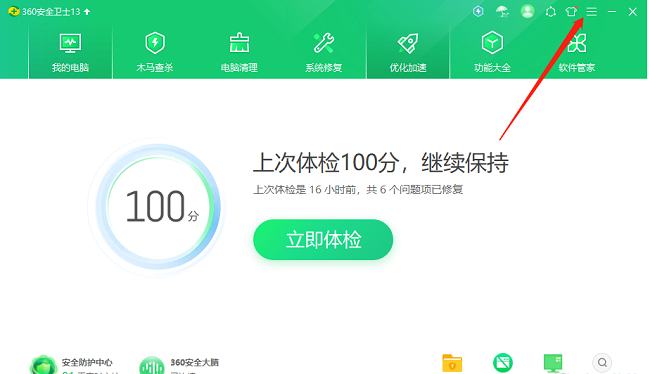Click the 360安全大脑 label
This screenshot has height=374, width=650.
pyautogui.click(x=194, y=362)
